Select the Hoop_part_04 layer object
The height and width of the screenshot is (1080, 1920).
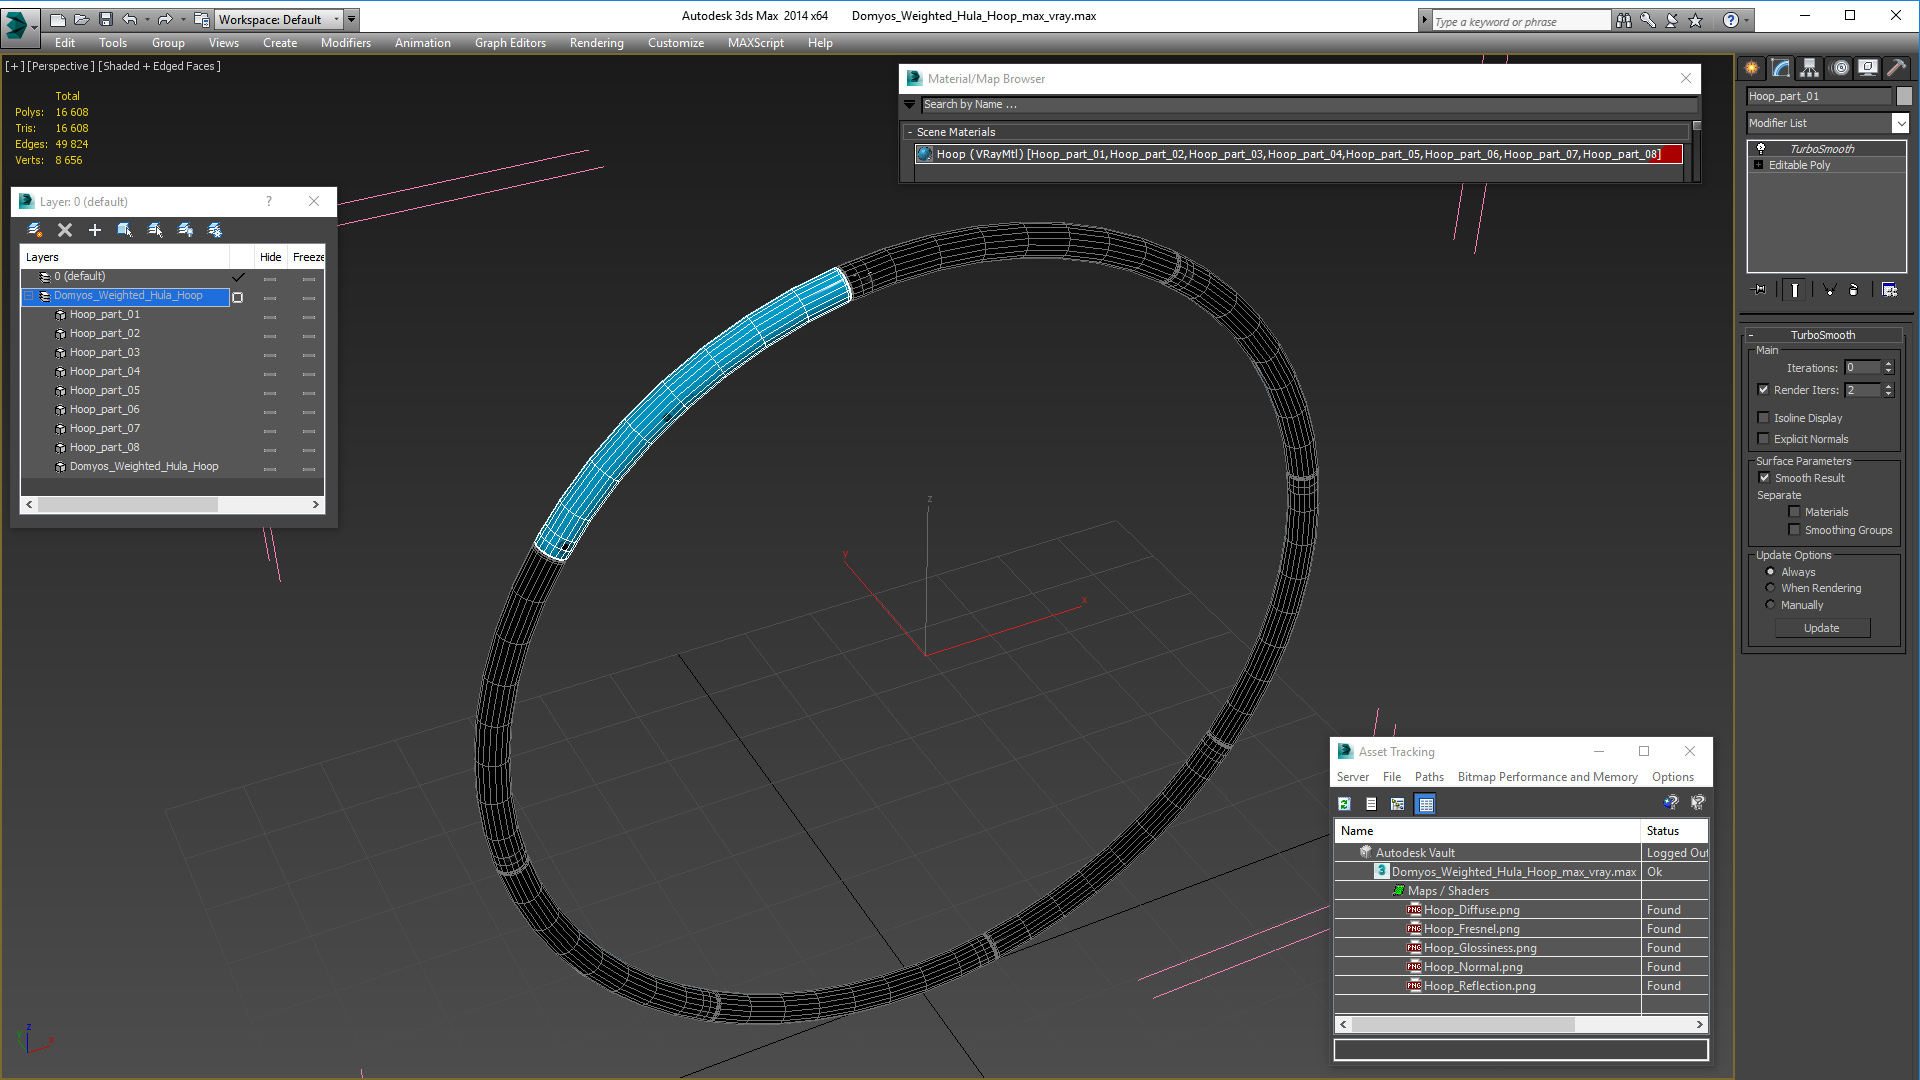[x=104, y=371]
